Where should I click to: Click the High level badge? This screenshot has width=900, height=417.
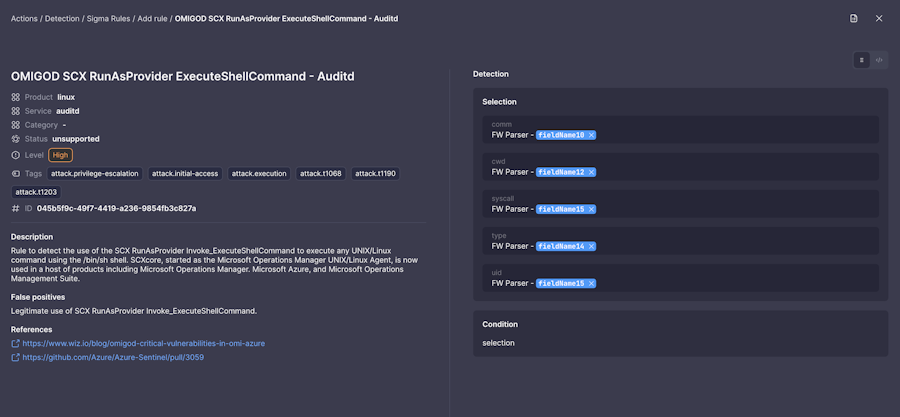pos(60,155)
